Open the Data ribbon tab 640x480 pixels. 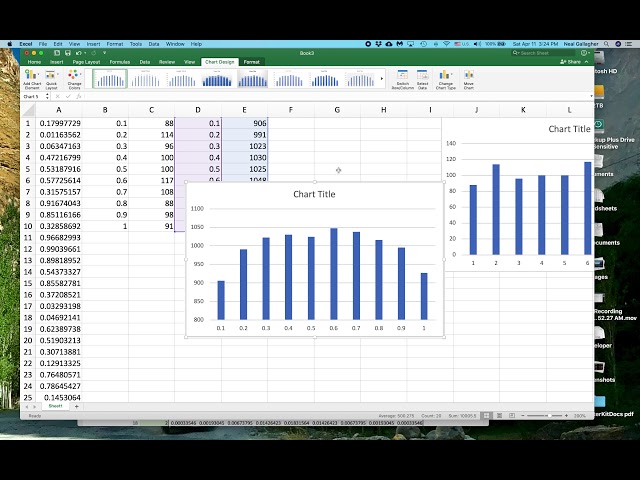[x=144, y=62]
